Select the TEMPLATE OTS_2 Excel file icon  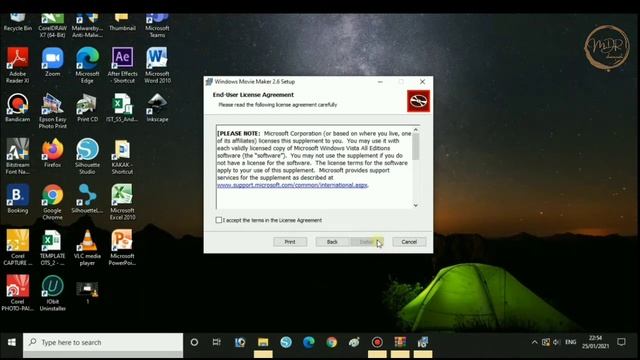52,247
